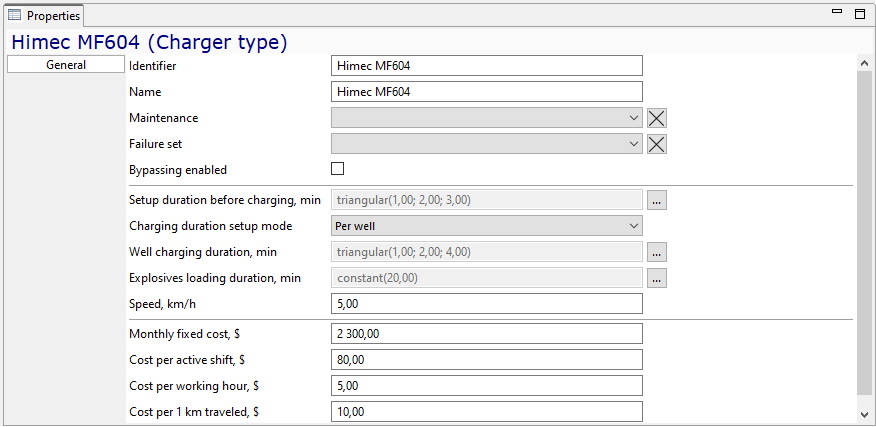This screenshot has height=427, width=876.
Task: Click the Failure set label
Action: pyautogui.click(x=155, y=144)
